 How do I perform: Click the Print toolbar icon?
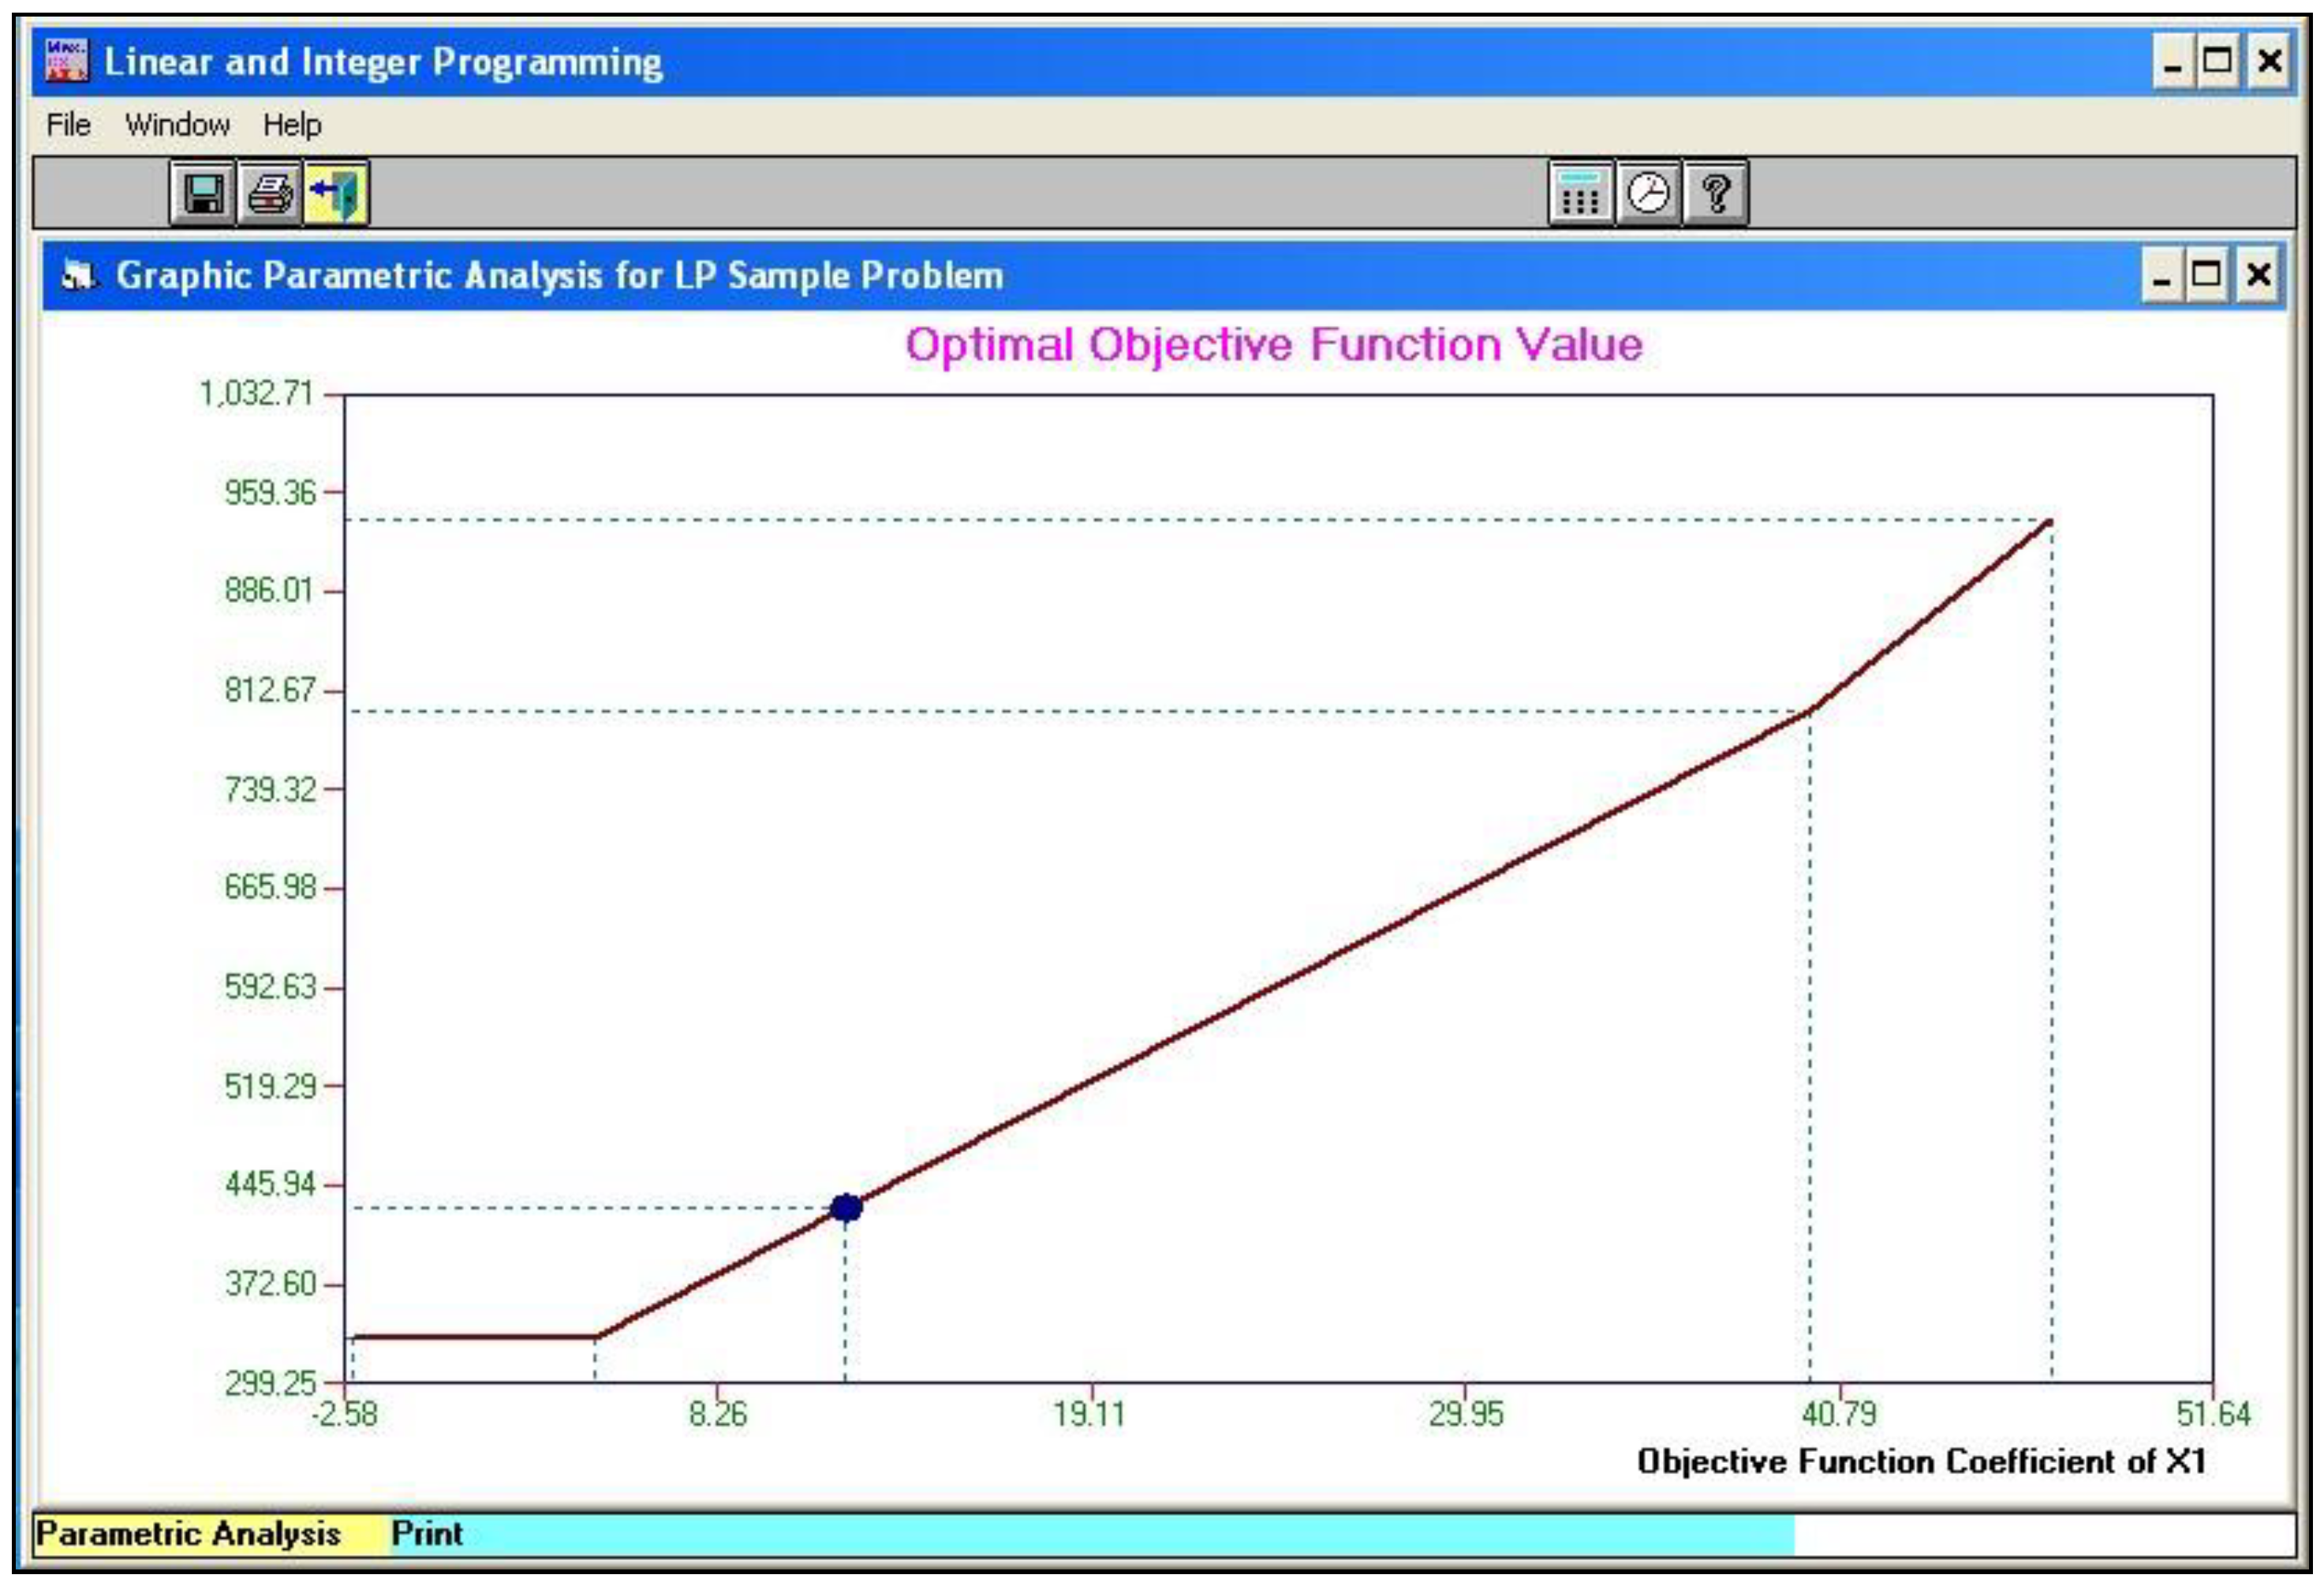(270, 193)
